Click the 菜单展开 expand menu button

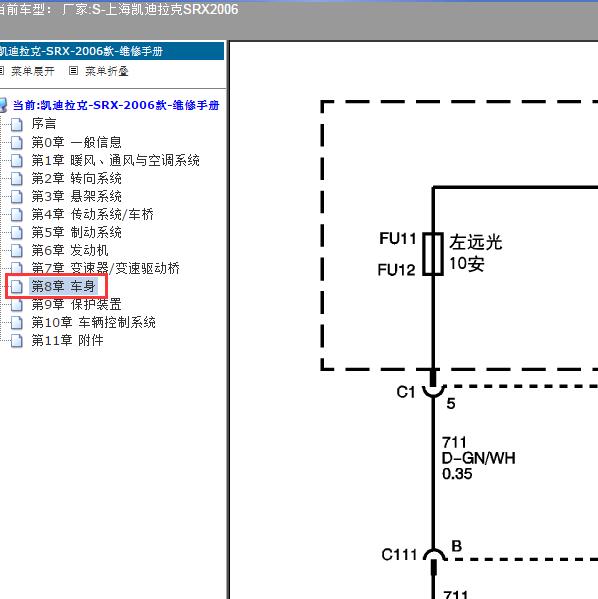click(x=33, y=71)
